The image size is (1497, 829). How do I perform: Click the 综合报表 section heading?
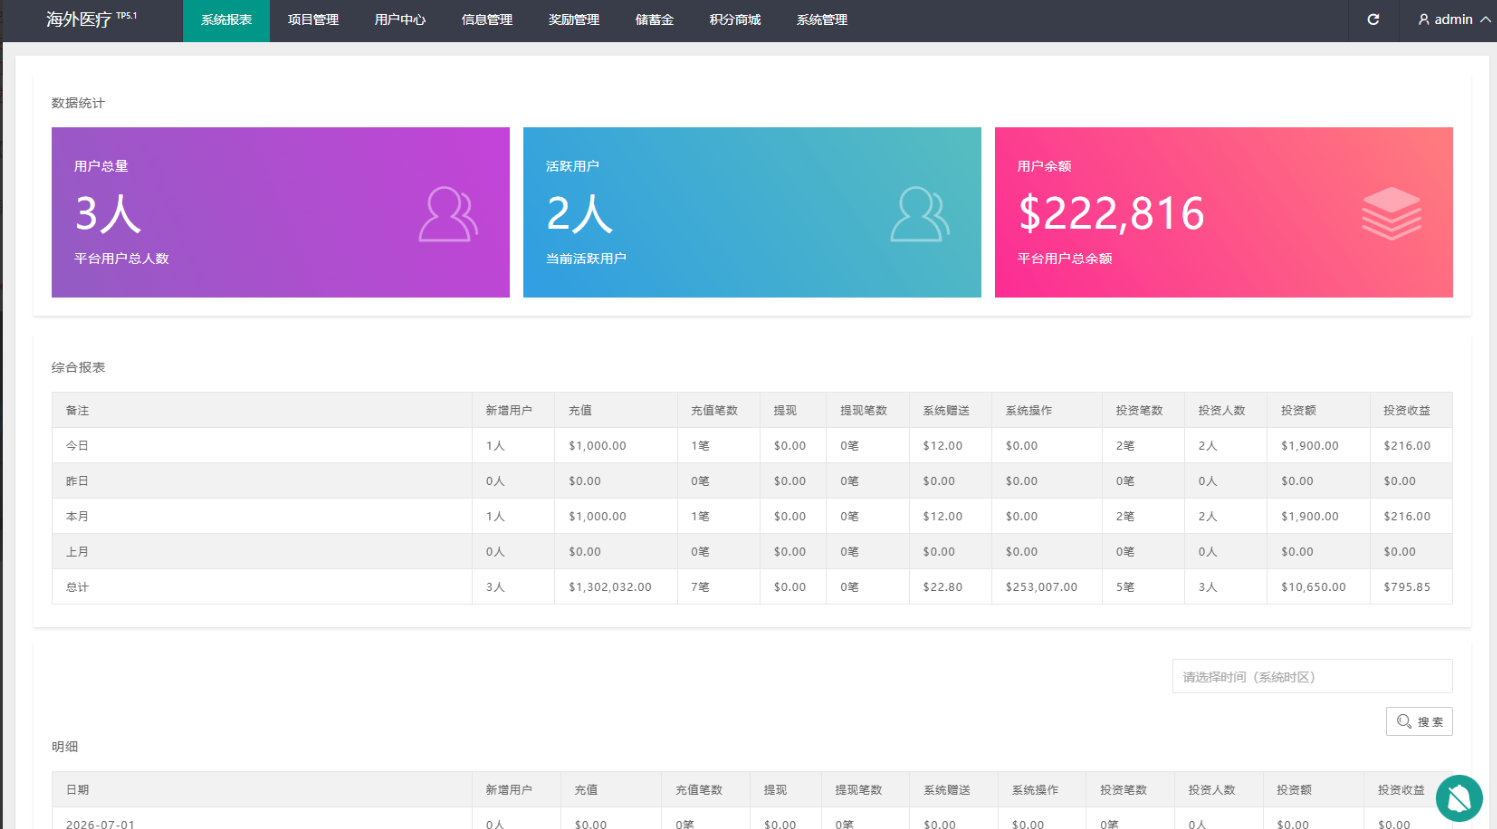tap(78, 368)
